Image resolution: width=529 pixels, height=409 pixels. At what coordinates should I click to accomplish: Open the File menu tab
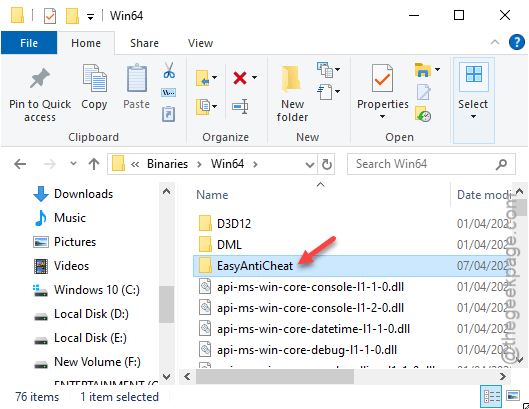(29, 43)
